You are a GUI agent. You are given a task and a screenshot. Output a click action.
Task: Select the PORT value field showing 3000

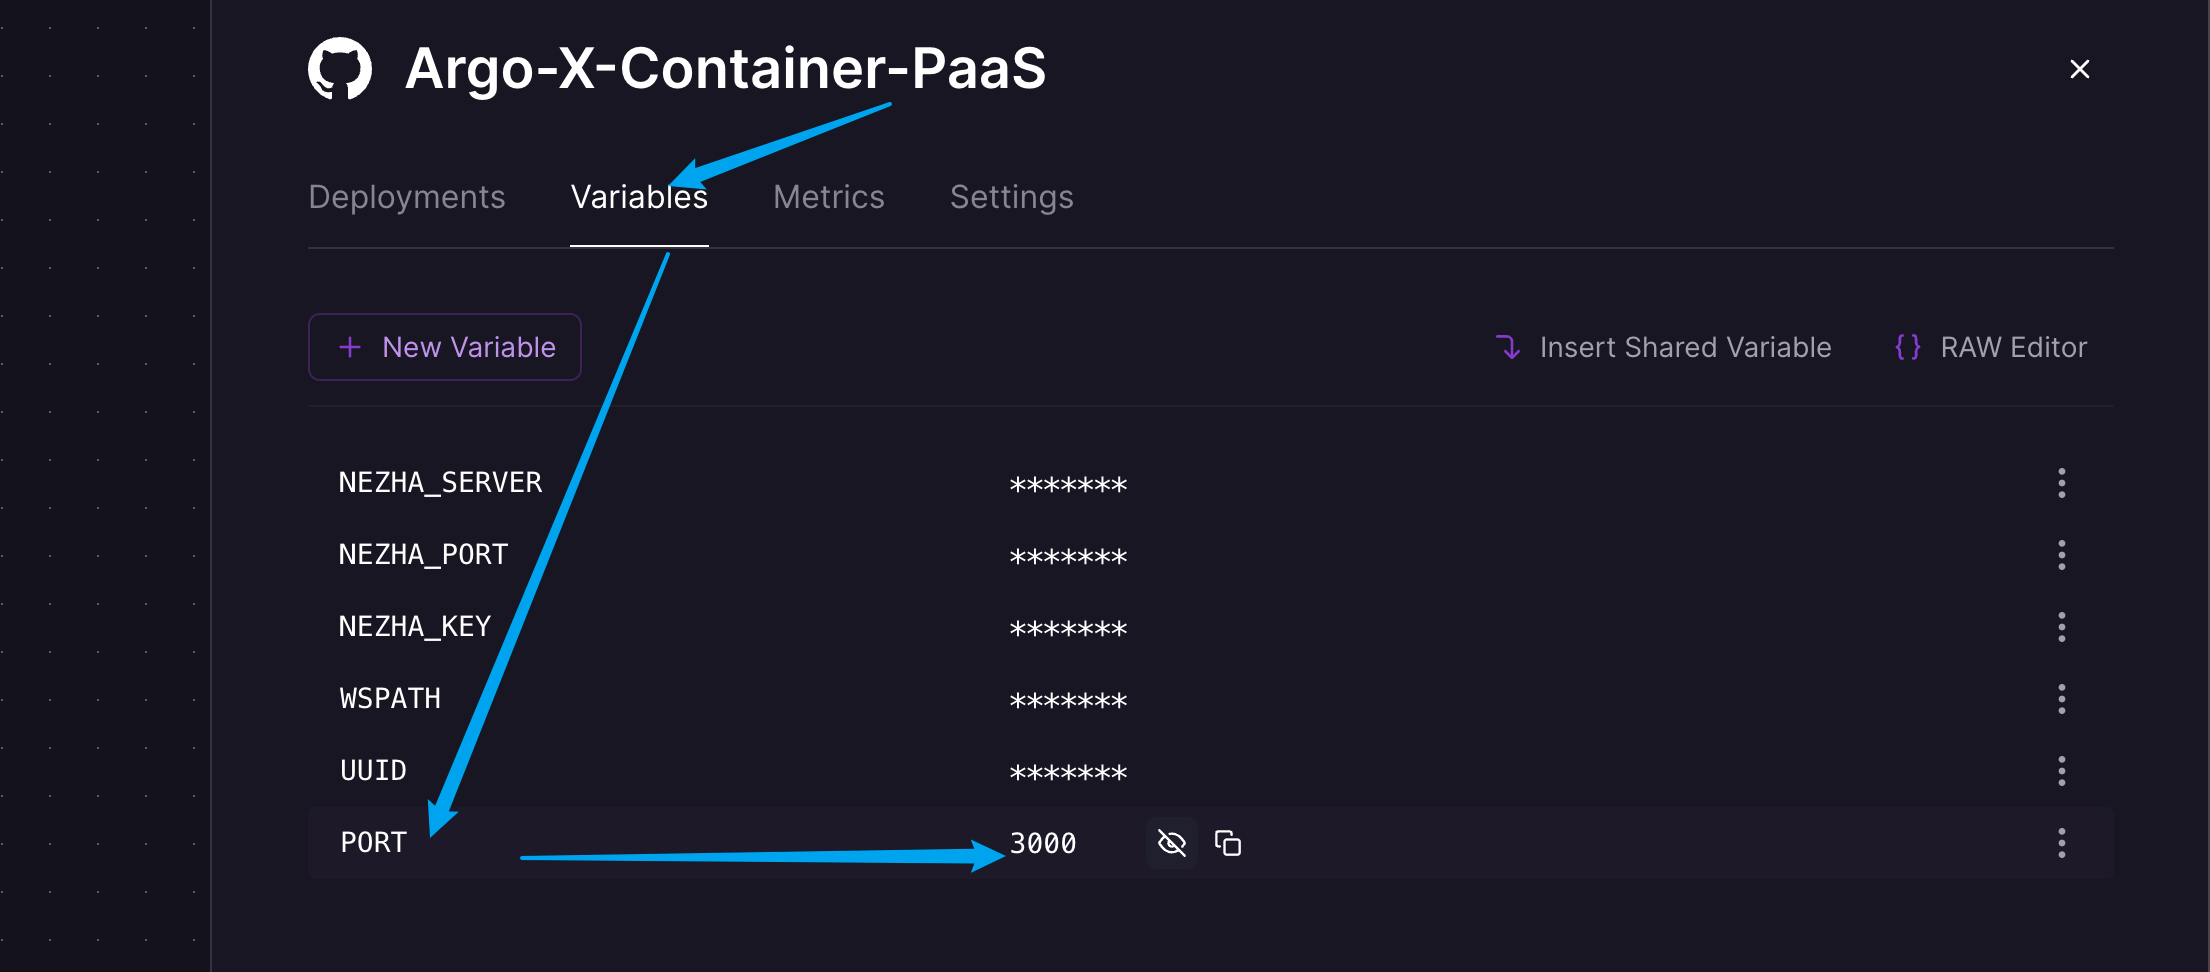click(1043, 843)
